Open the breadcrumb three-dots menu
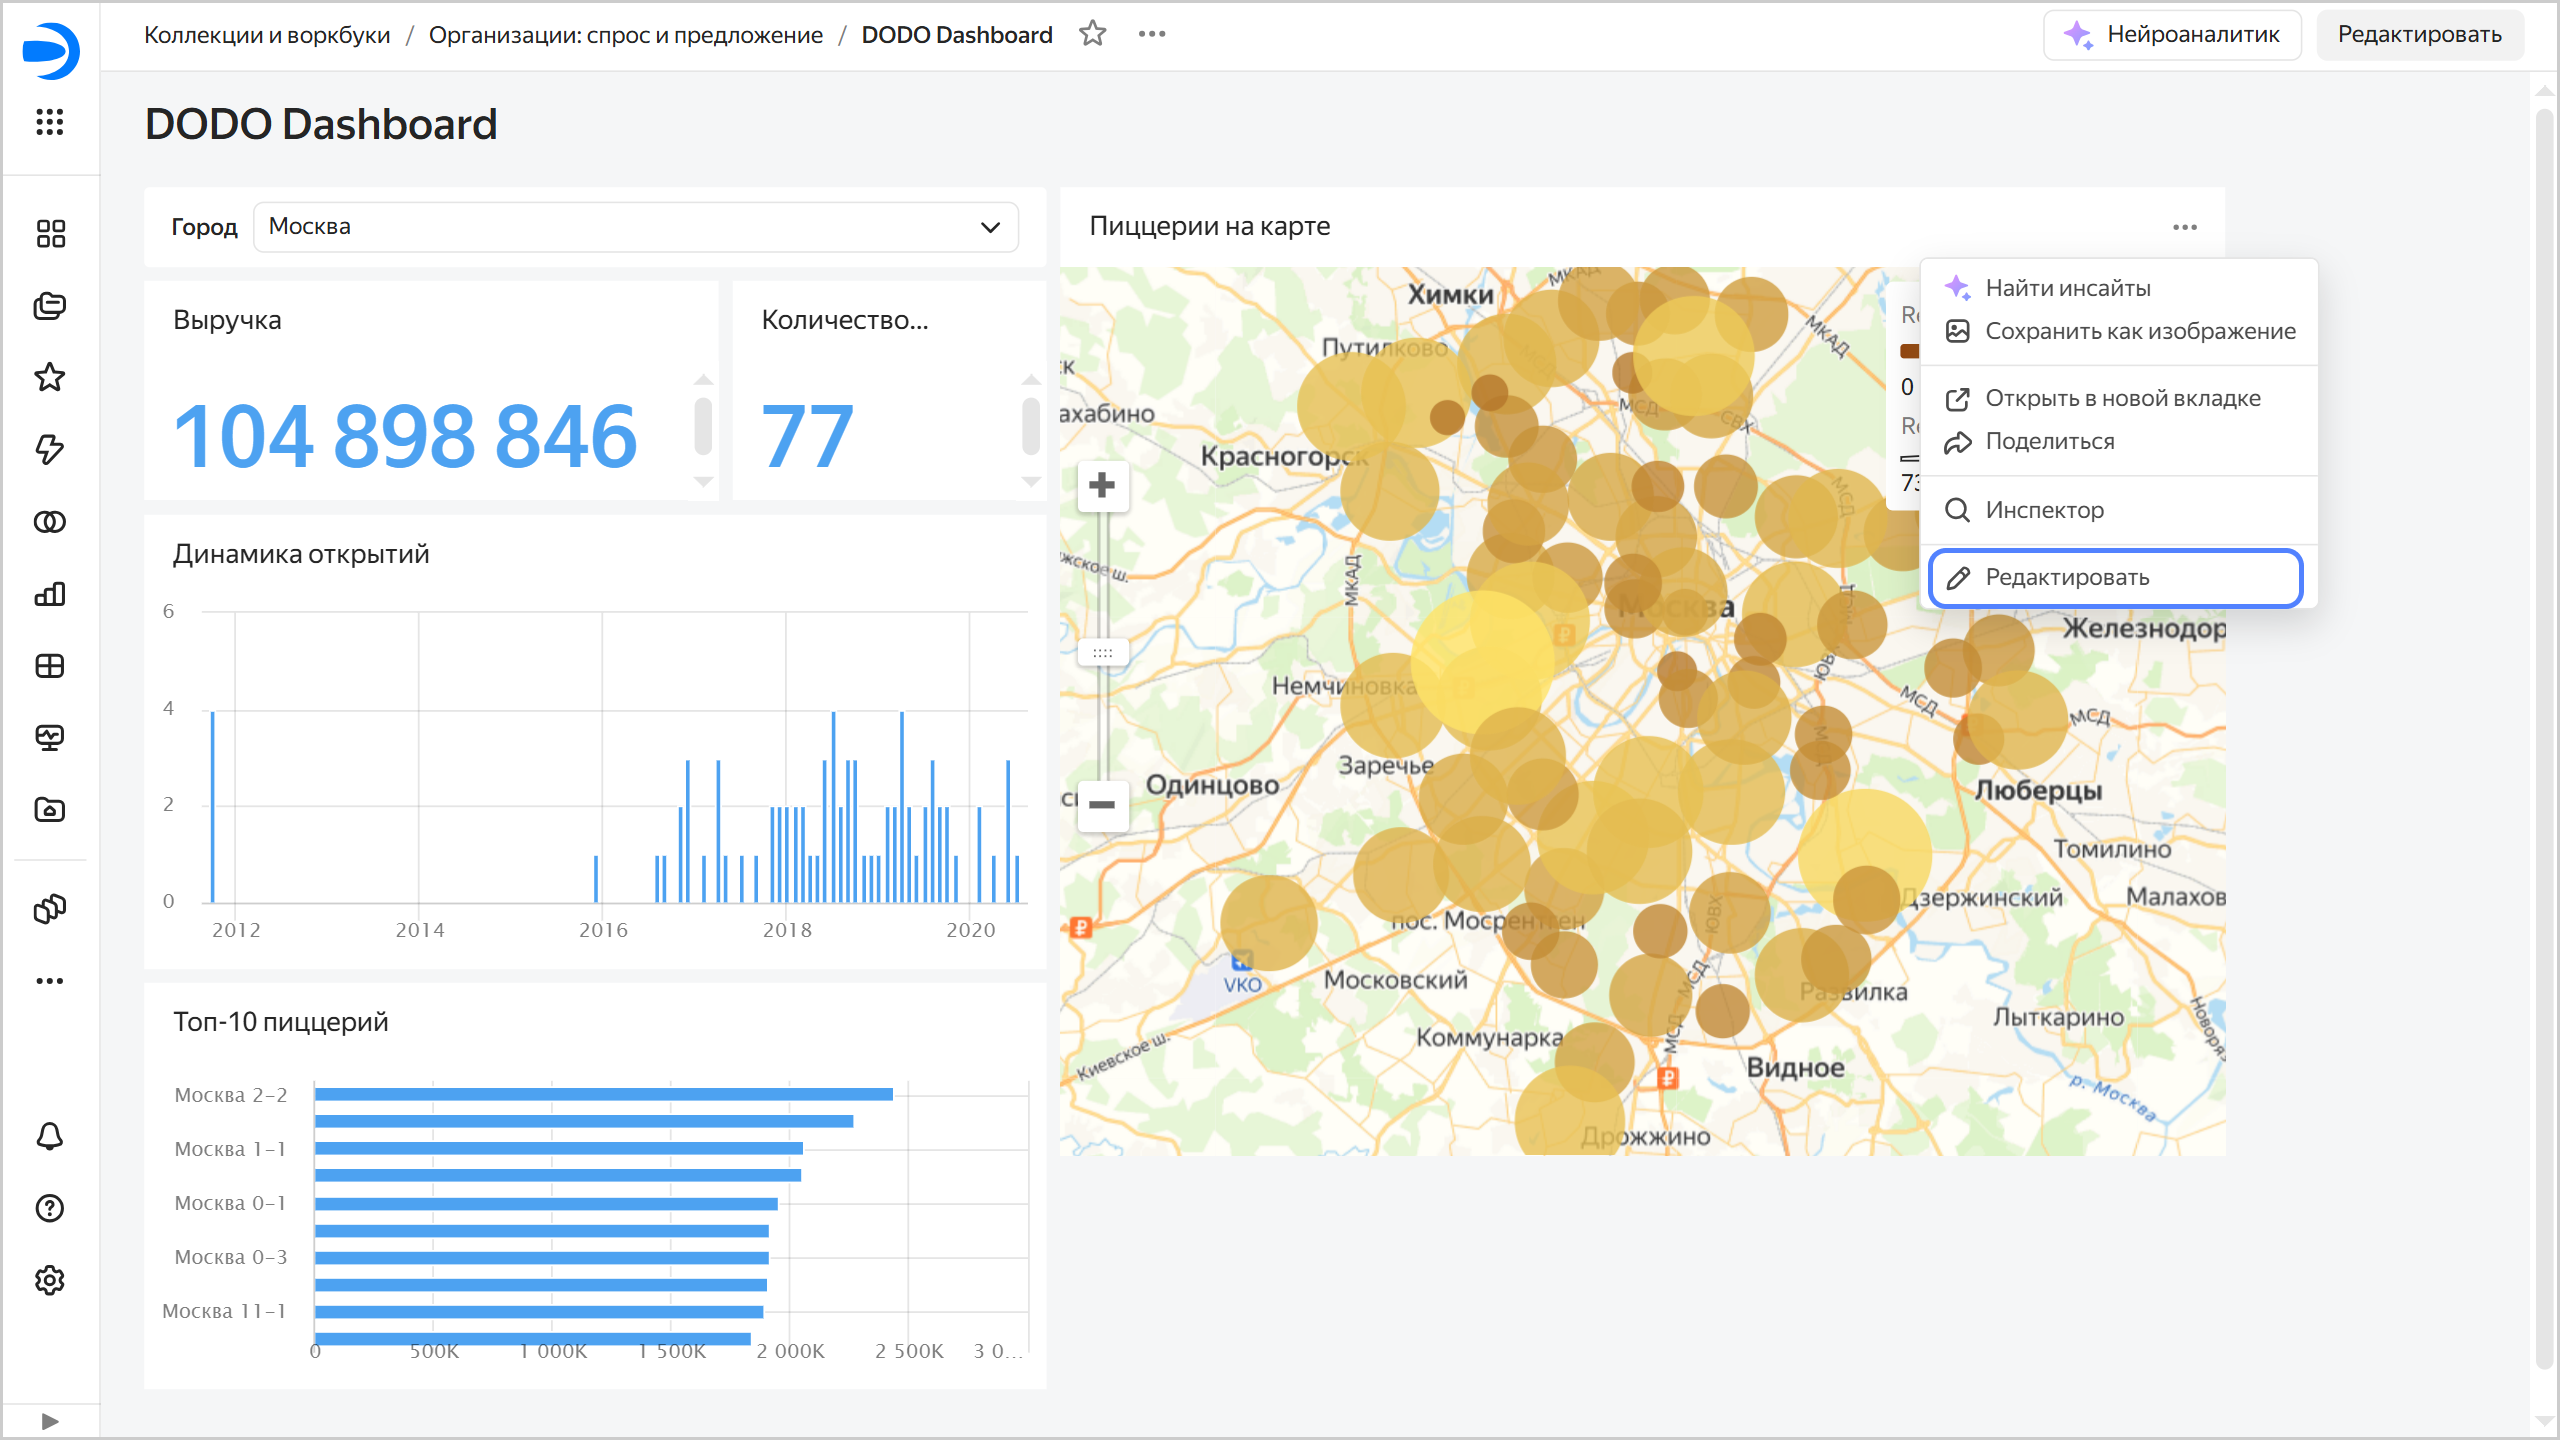 coord(1152,34)
